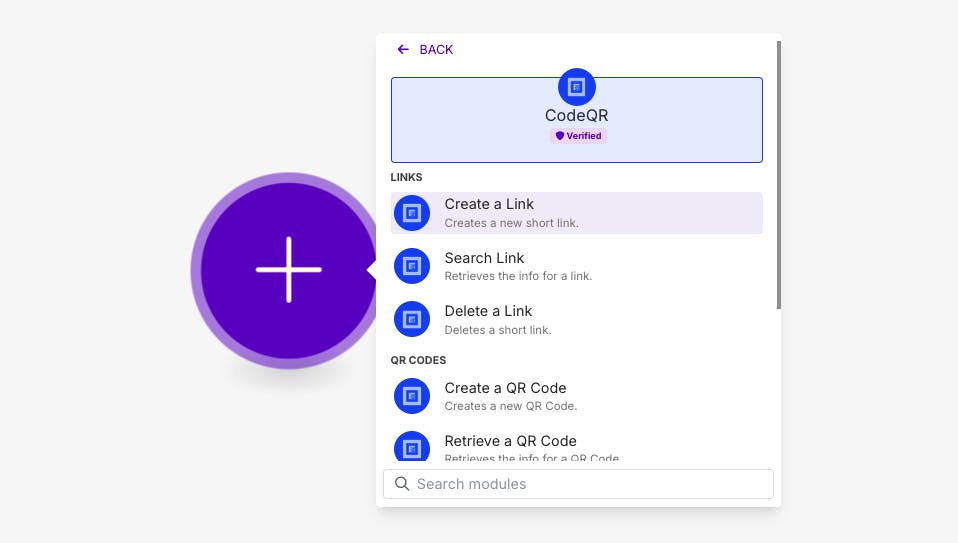
Task: Select the Retrieve a QR Code module
Action: pyautogui.click(x=576, y=446)
